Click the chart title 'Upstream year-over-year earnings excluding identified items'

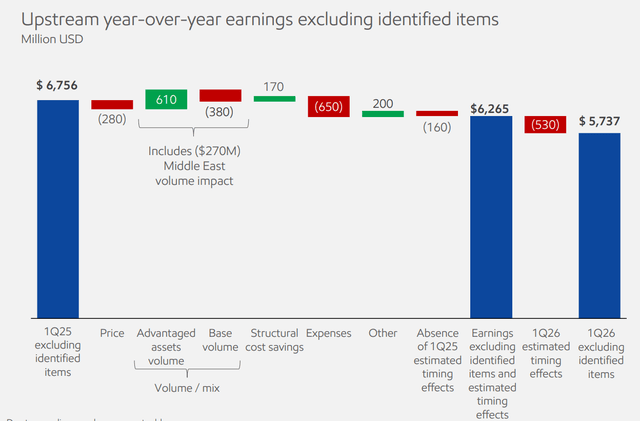pyautogui.click(x=260, y=20)
